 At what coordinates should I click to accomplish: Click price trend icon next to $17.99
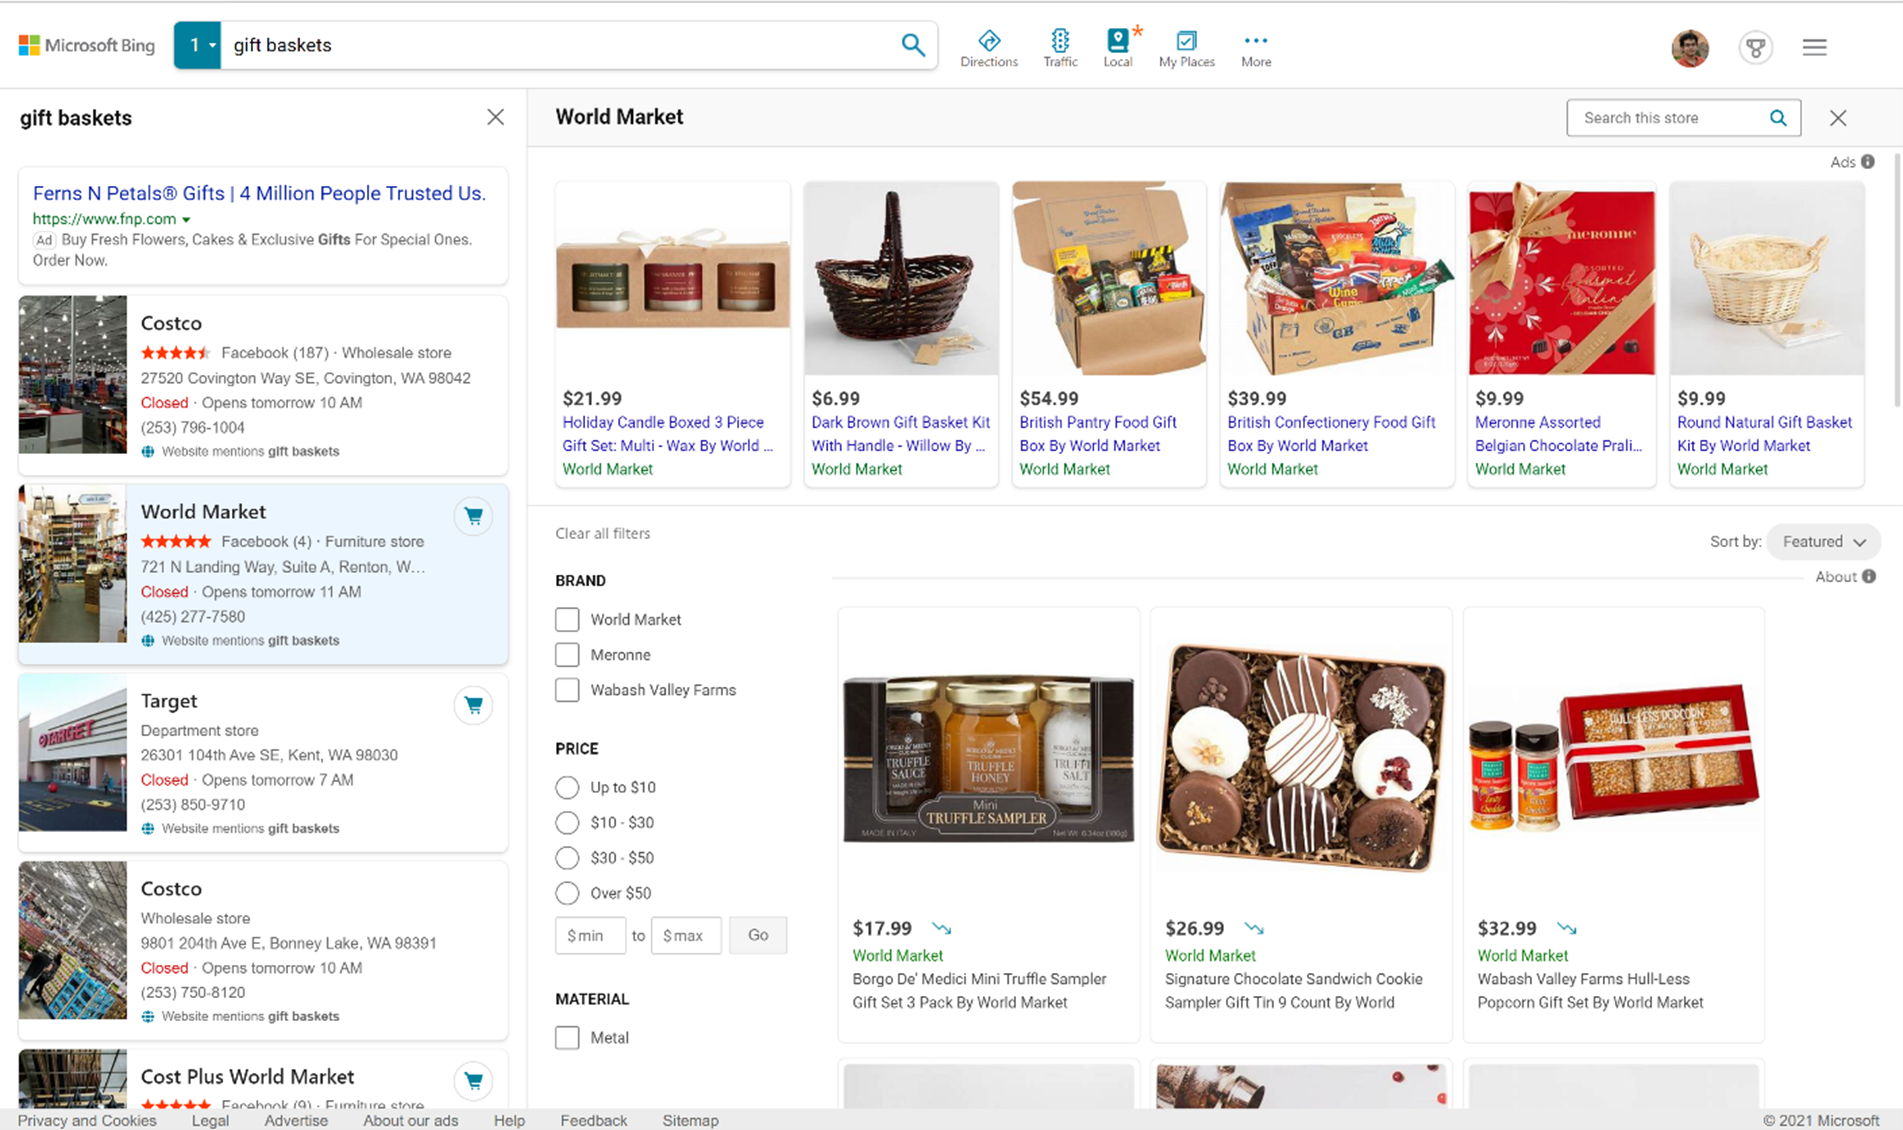coord(941,929)
